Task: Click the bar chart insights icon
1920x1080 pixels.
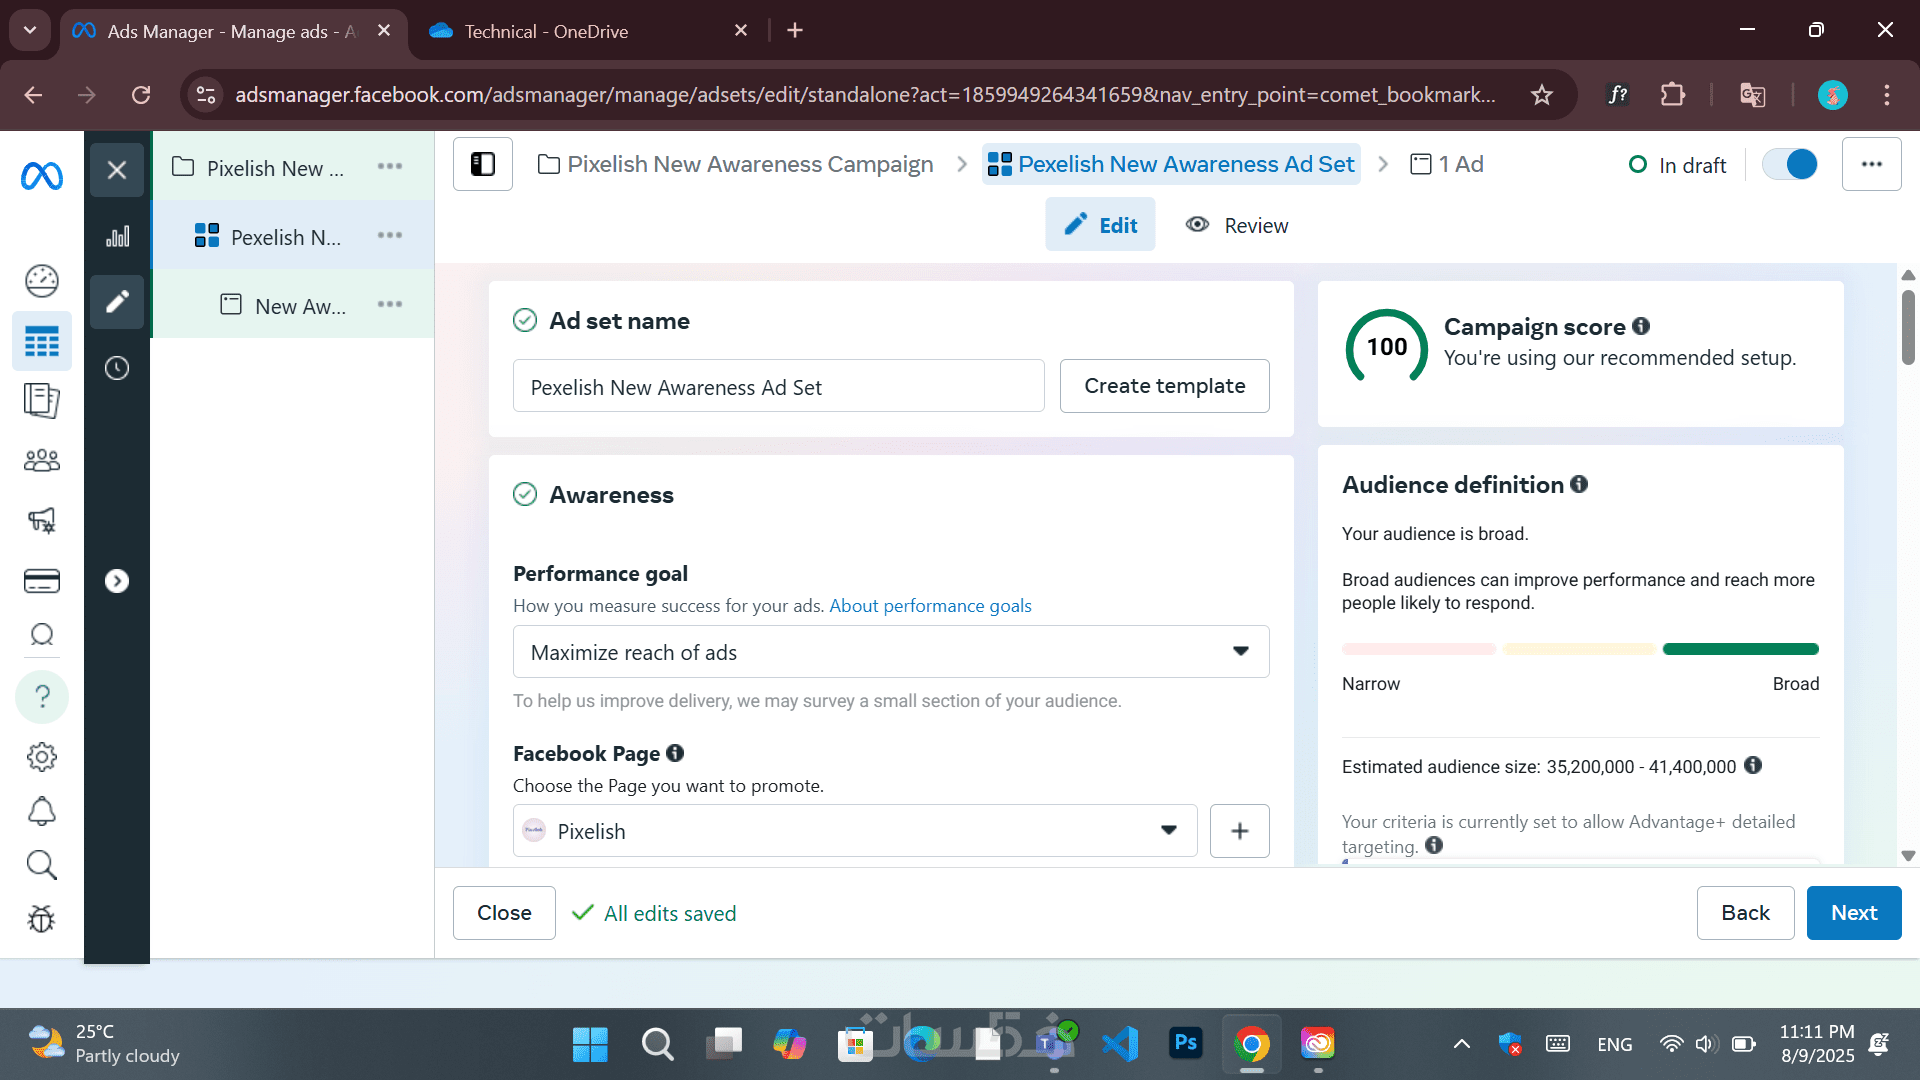Action: [x=117, y=237]
